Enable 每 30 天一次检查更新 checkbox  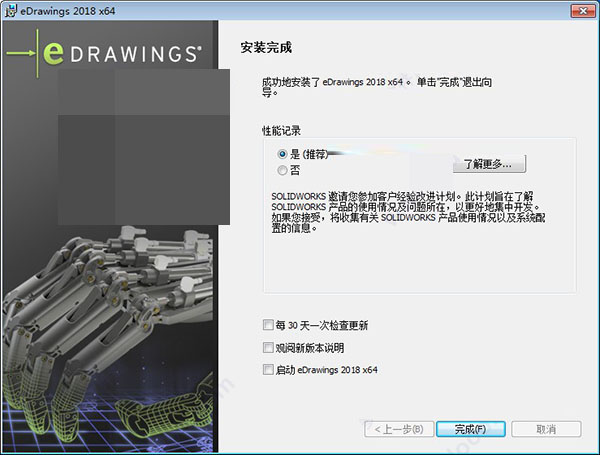coord(268,325)
